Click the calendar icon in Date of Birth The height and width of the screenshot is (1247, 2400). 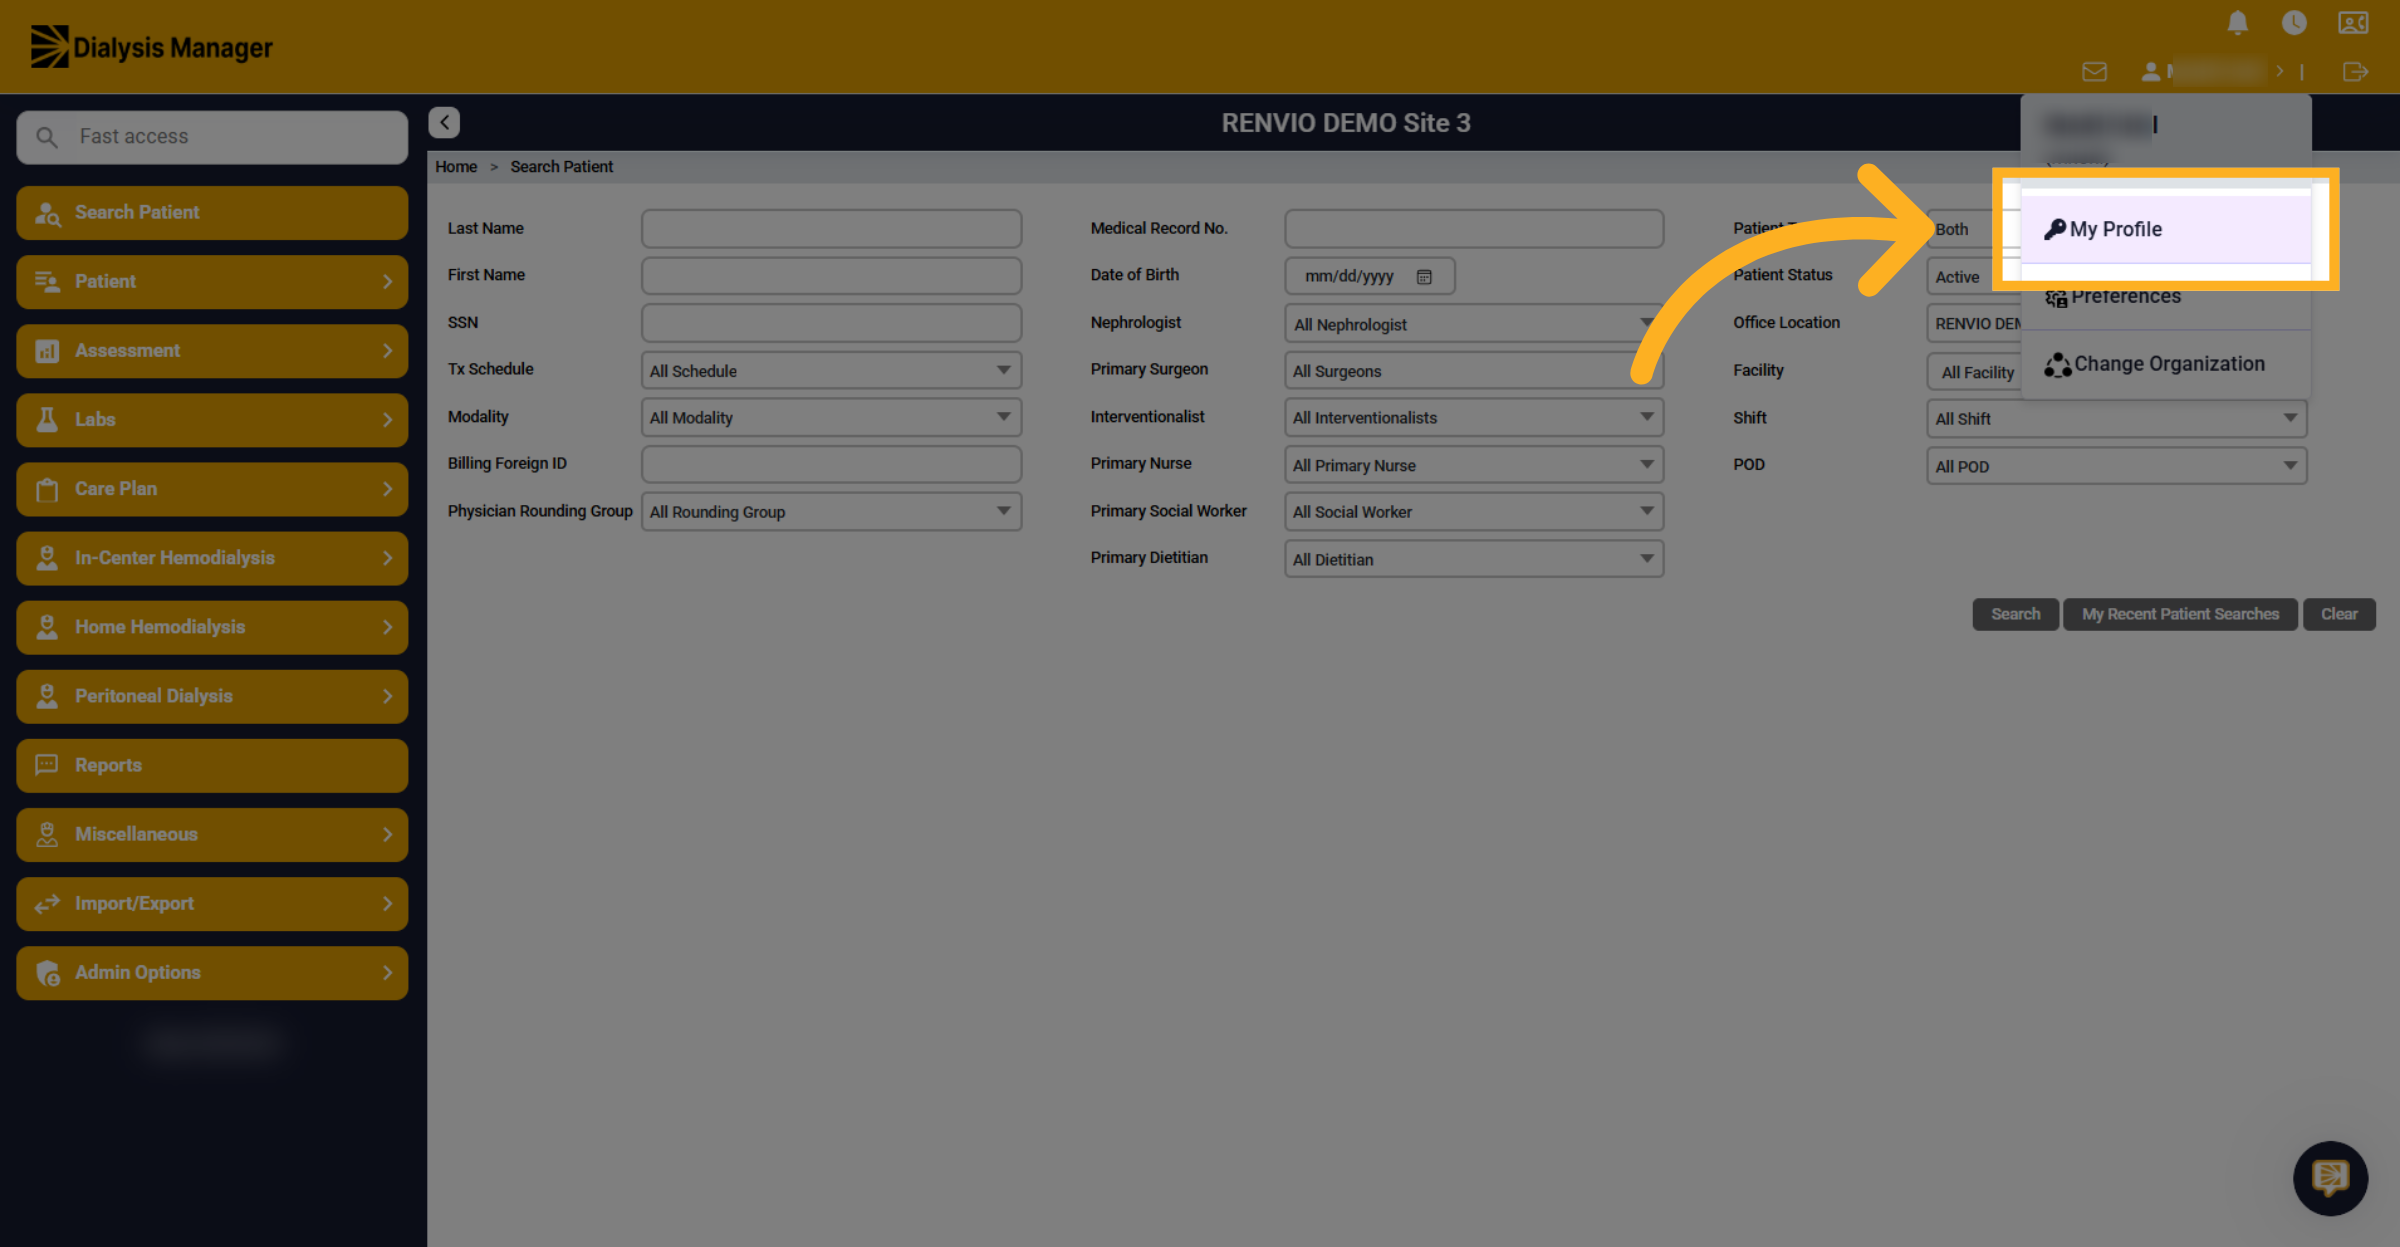click(x=1424, y=277)
